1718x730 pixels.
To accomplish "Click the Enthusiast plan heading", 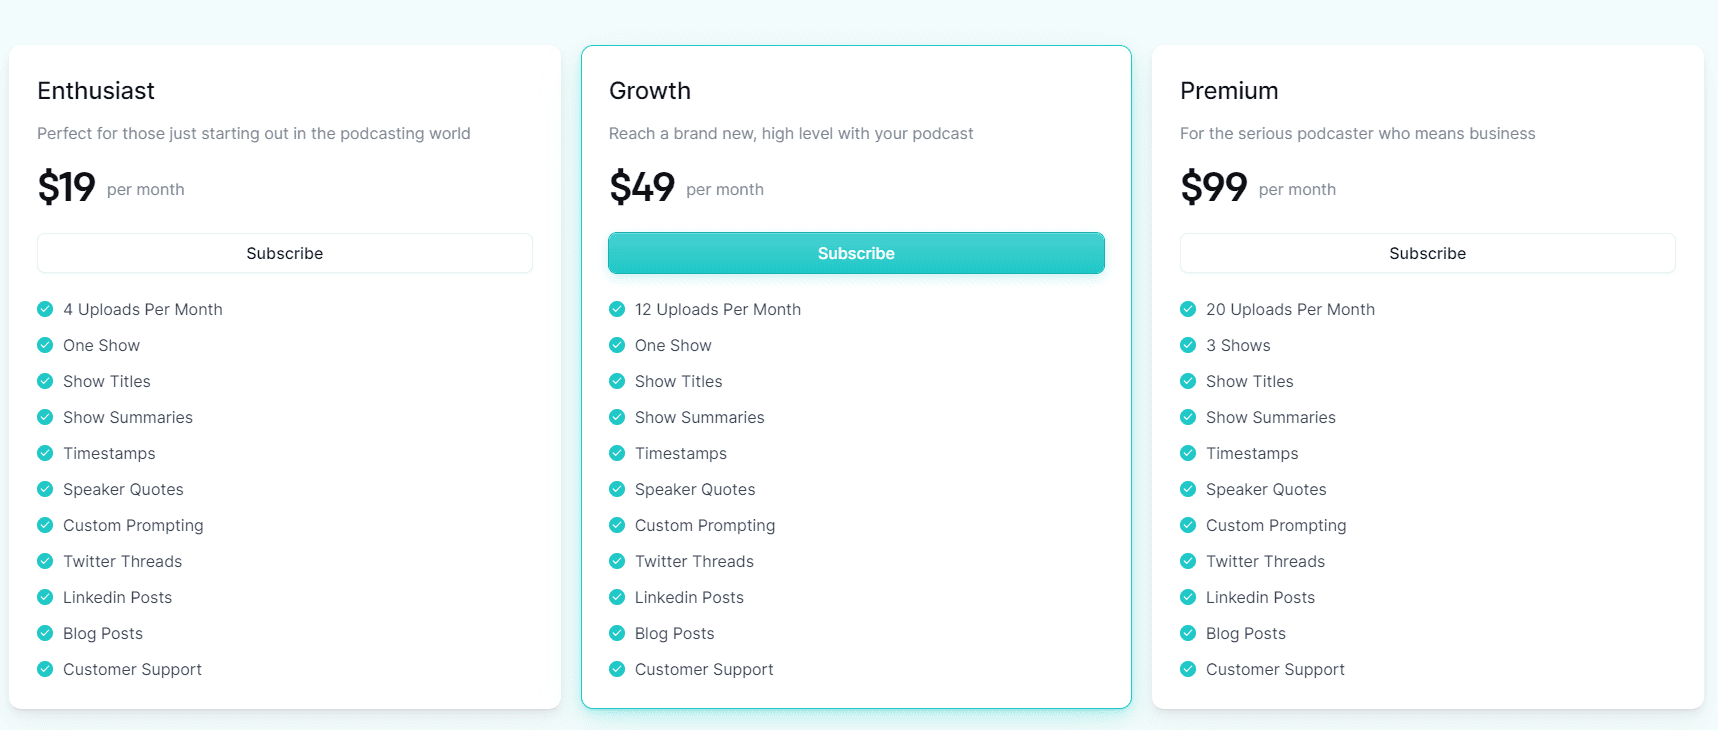I will tap(96, 90).
